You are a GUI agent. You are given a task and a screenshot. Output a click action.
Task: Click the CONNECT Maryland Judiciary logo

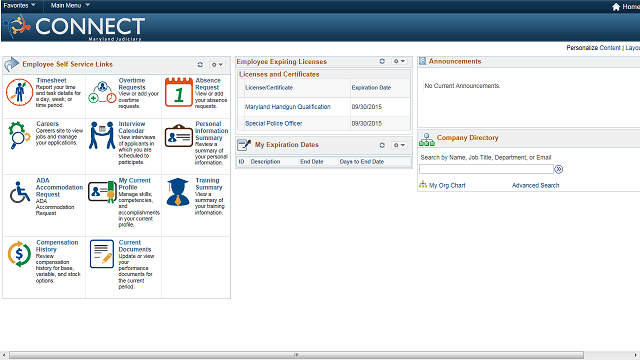tap(74, 28)
